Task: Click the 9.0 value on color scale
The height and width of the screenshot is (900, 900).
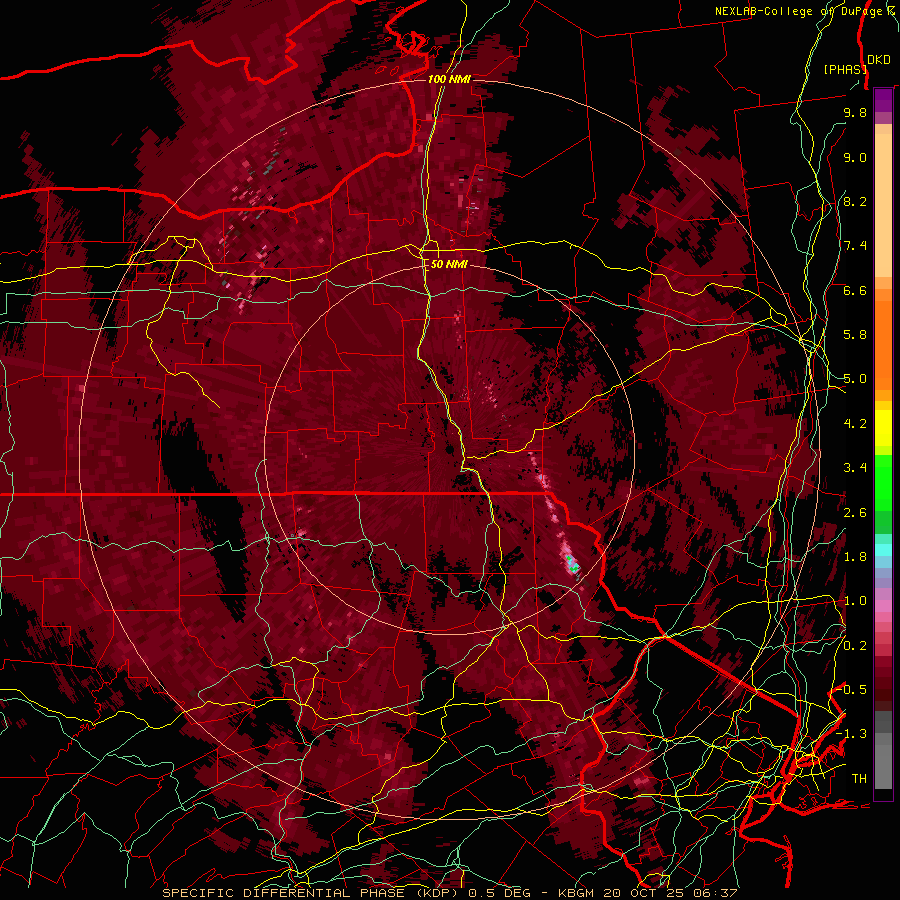Action: 855,157
